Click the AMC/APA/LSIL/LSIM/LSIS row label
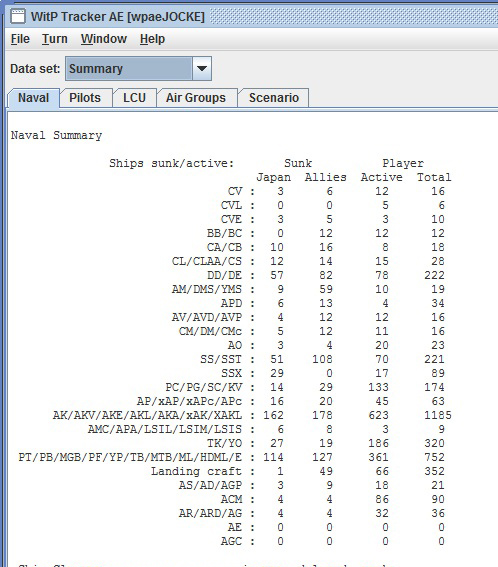 165,429
